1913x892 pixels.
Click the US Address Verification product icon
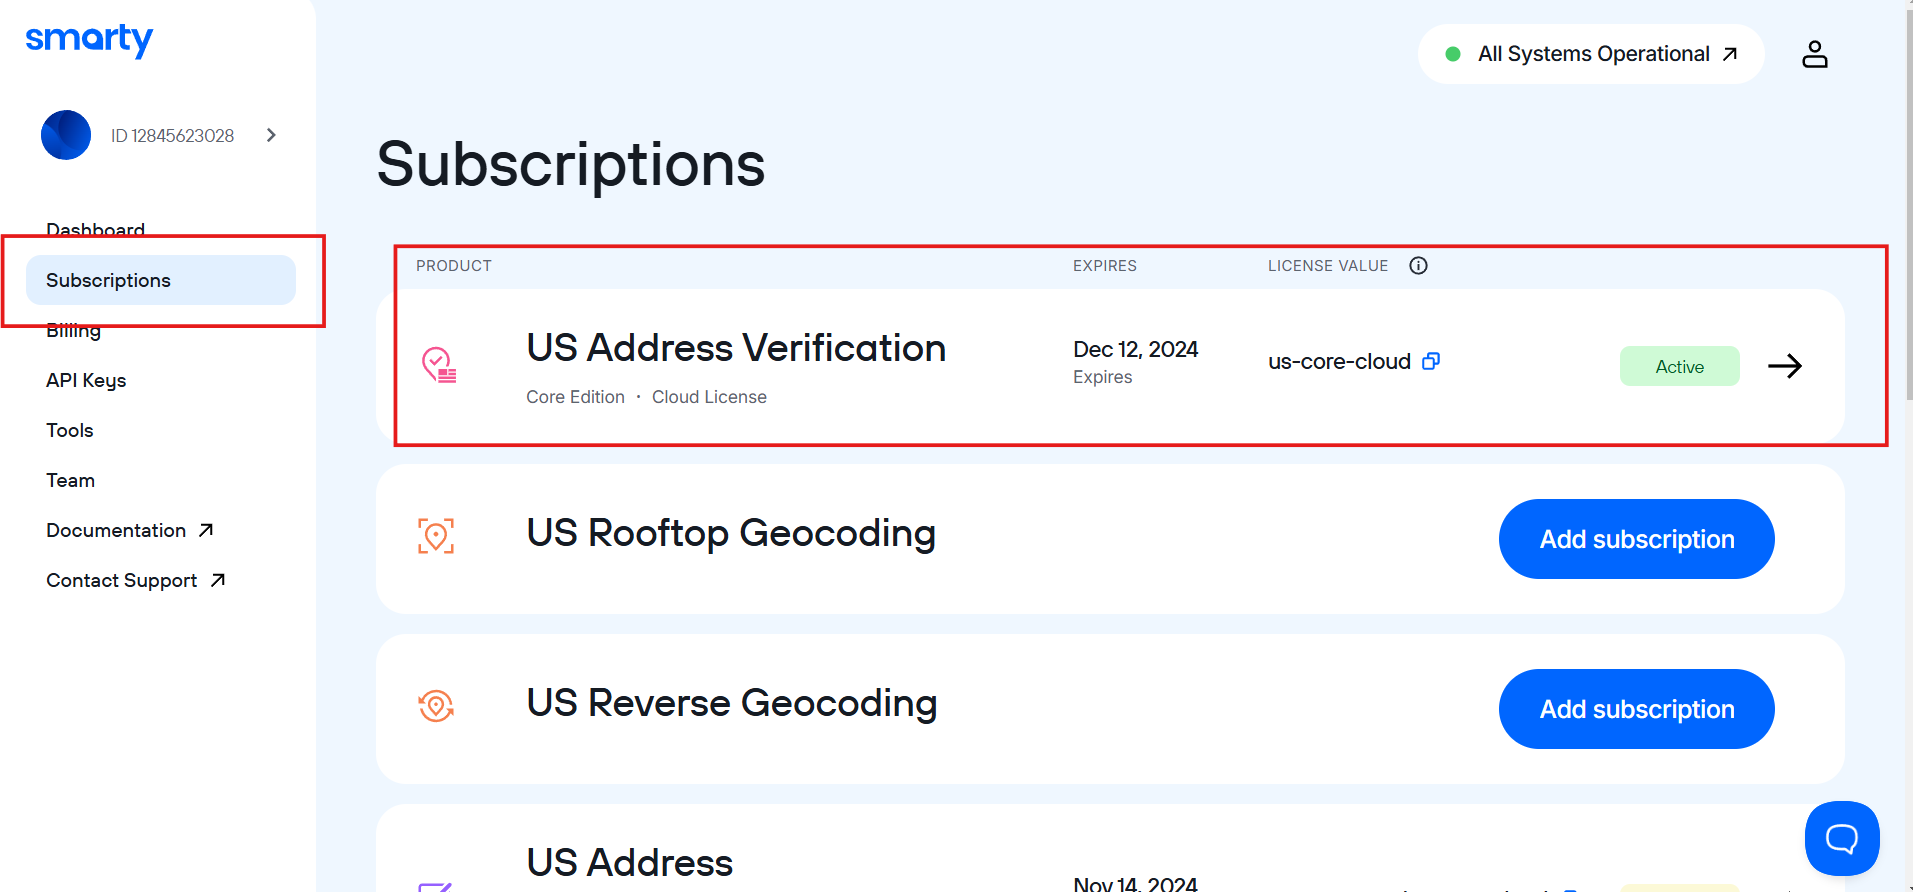pyautogui.click(x=438, y=365)
